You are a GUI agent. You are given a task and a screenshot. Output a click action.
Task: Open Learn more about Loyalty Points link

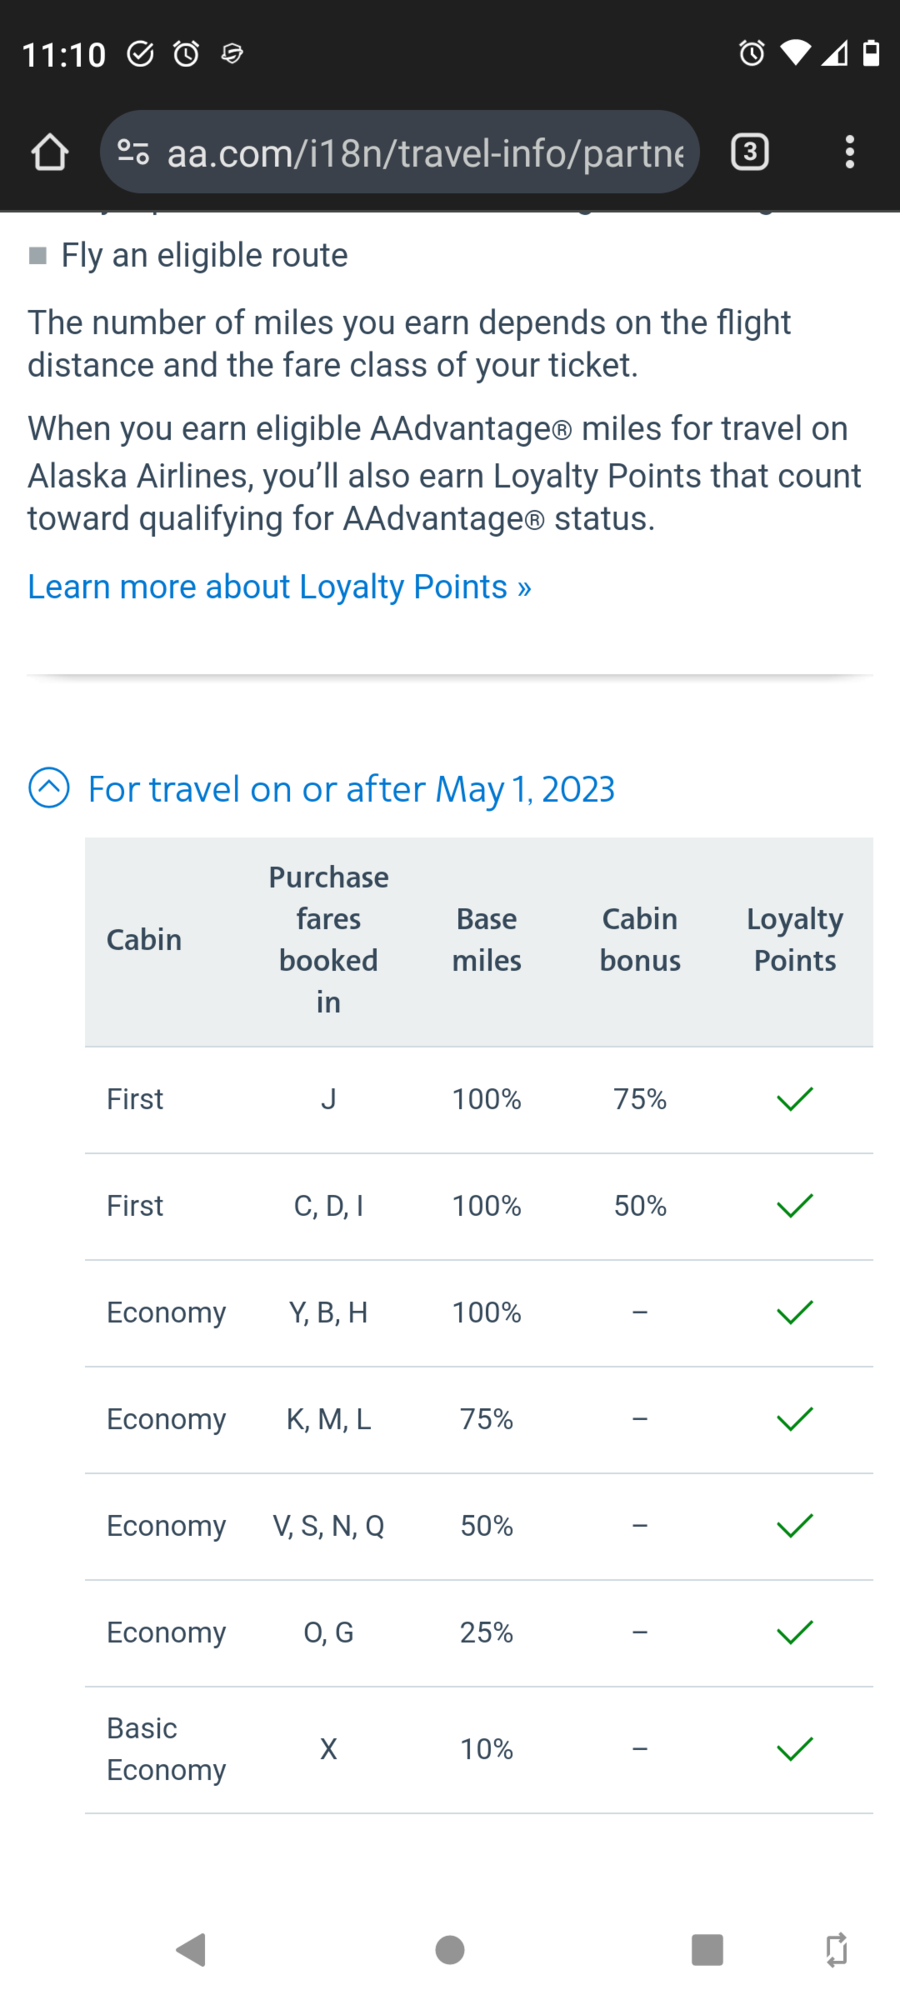click(279, 587)
